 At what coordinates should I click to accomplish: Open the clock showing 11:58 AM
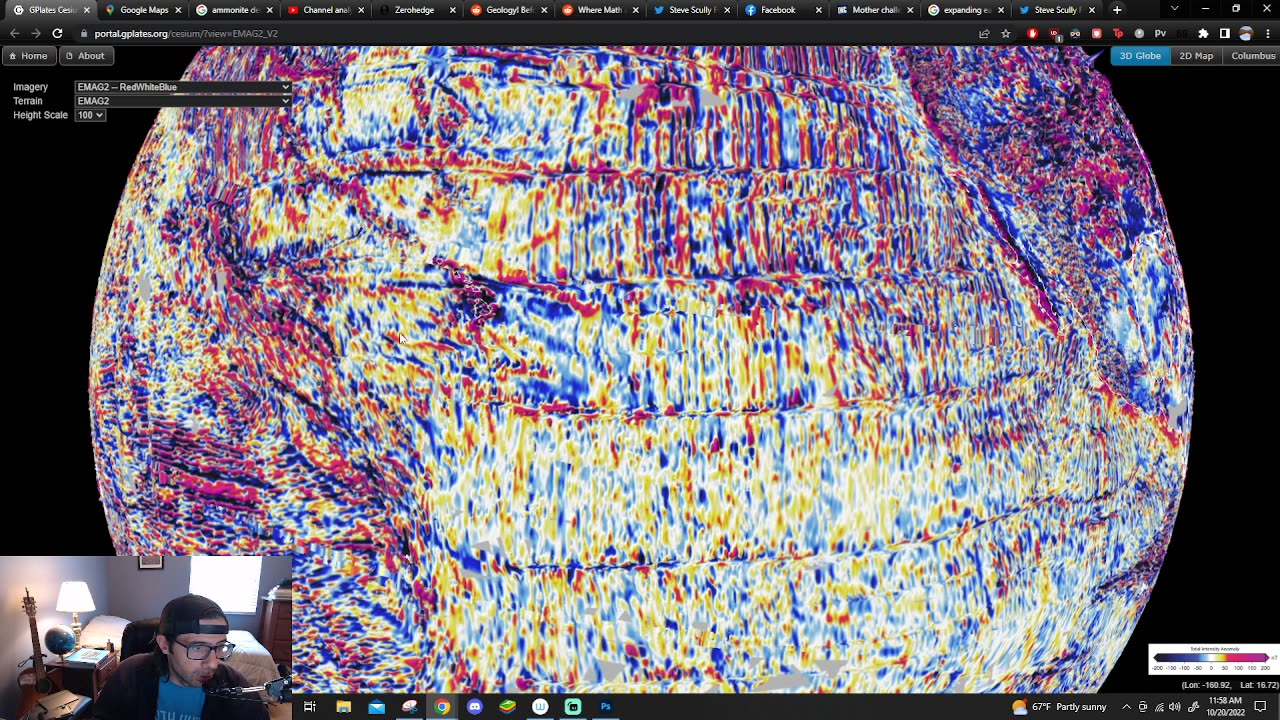[1223, 707]
